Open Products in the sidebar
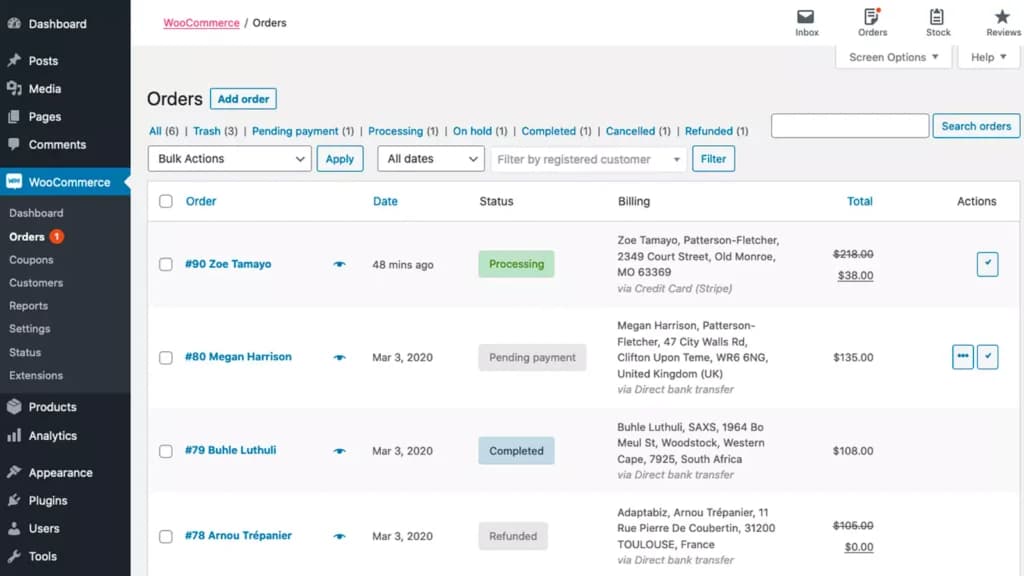The image size is (1024, 576). pyautogui.click(x=52, y=407)
